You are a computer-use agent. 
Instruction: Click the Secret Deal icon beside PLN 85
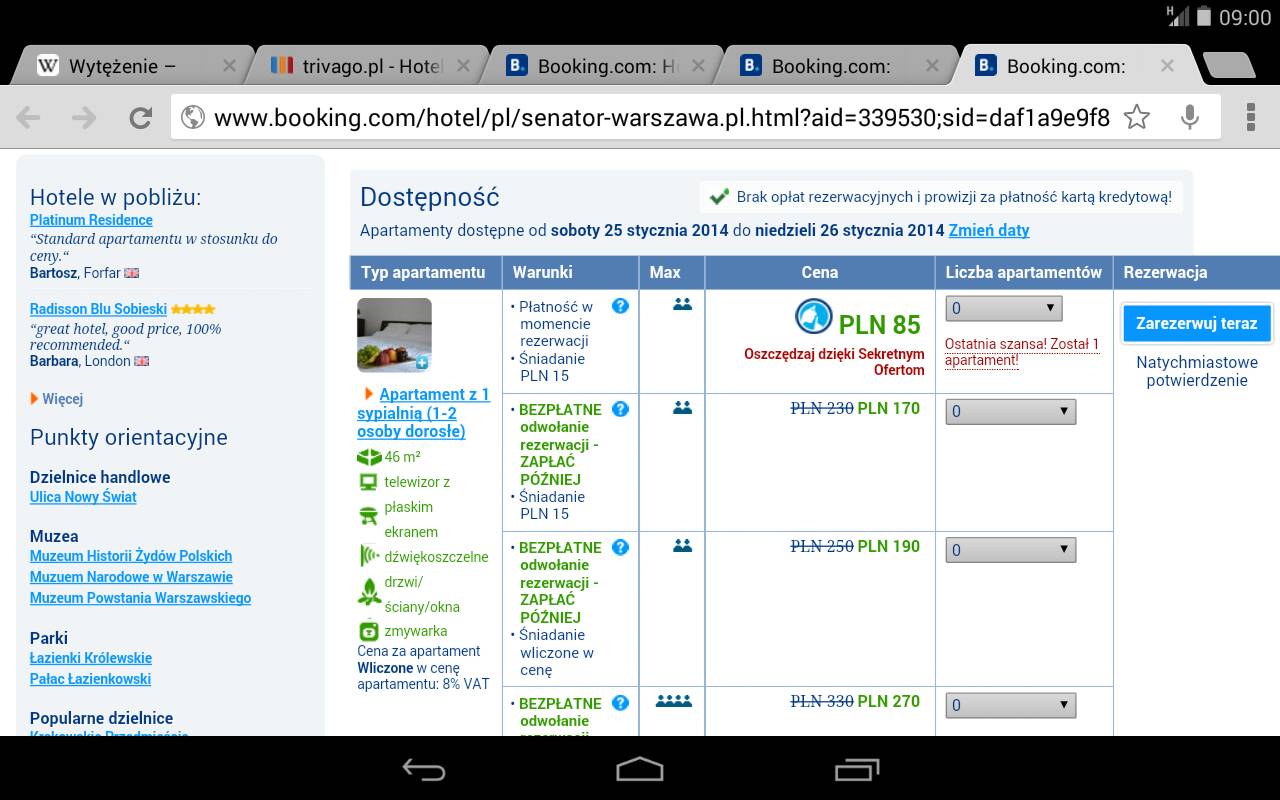(x=814, y=317)
